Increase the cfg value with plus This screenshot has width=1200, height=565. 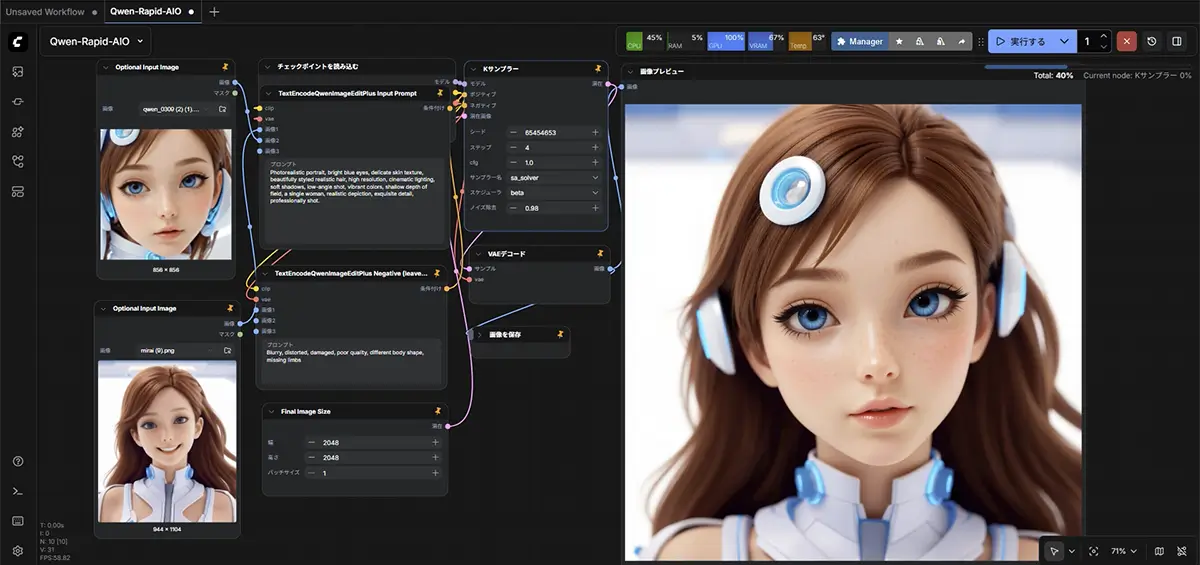pyautogui.click(x=595, y=162)
